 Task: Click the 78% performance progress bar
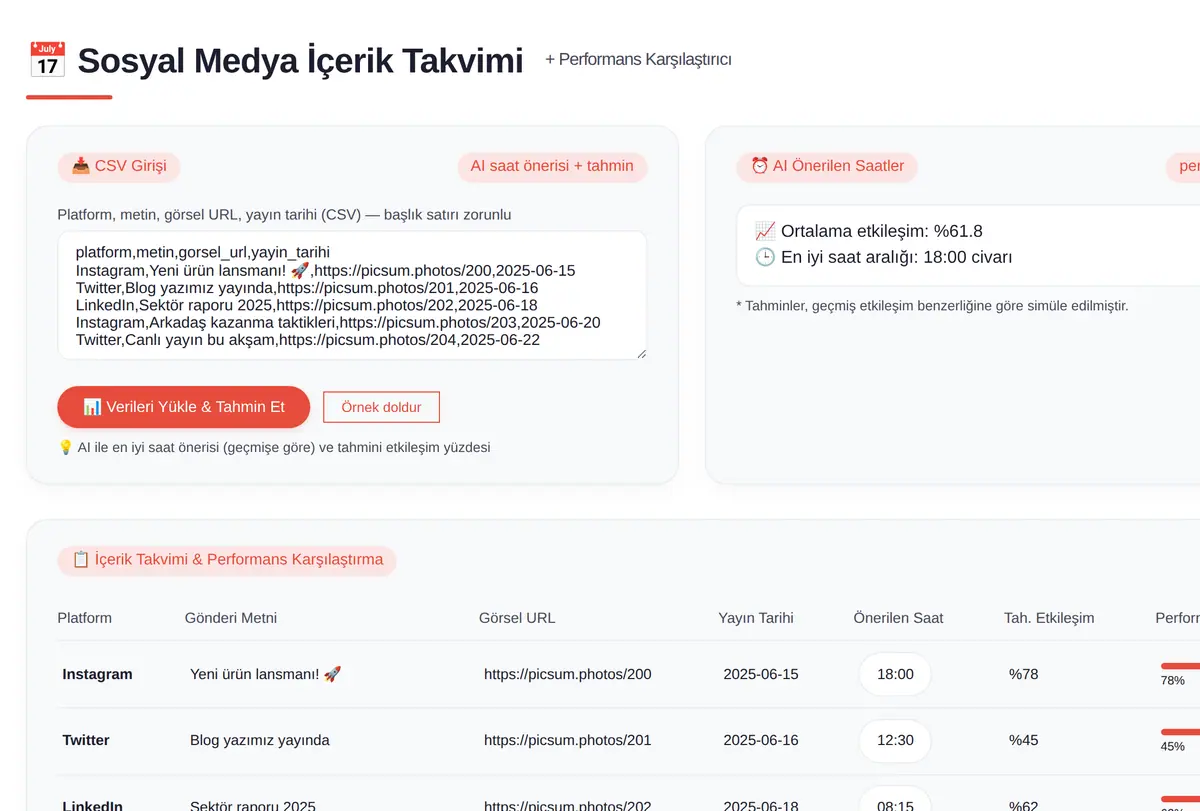coord(1180,665)
